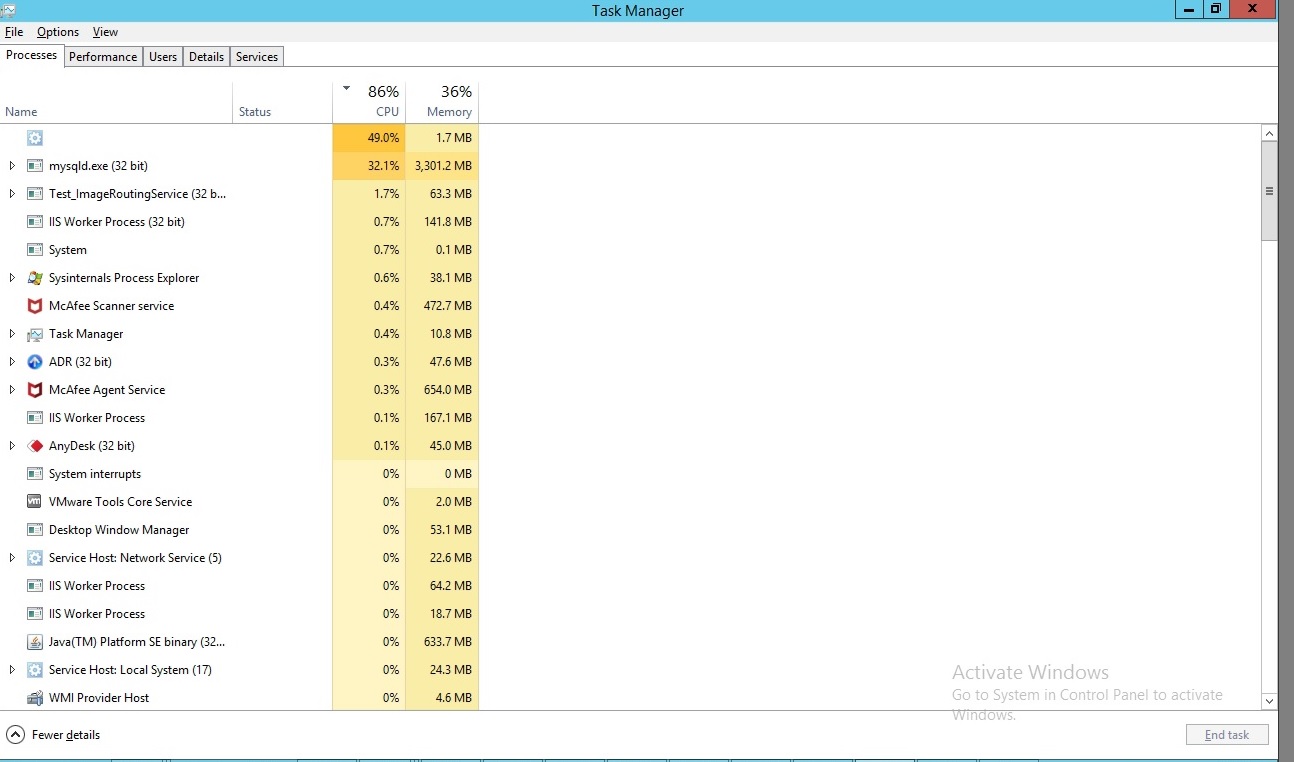Click the Task Manager process icon
This screenshot has width=1294, height=762.
pyautogui.click(x=35, y=334)
